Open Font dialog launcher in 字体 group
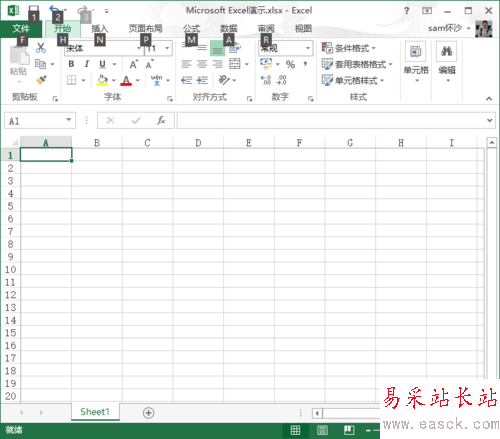Viewport: 500px width, 439px height. (x=170, y=98)
